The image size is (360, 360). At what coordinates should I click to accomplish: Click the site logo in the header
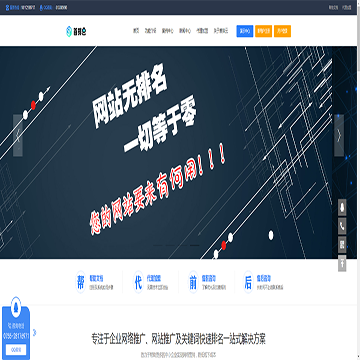click(76, 31)
